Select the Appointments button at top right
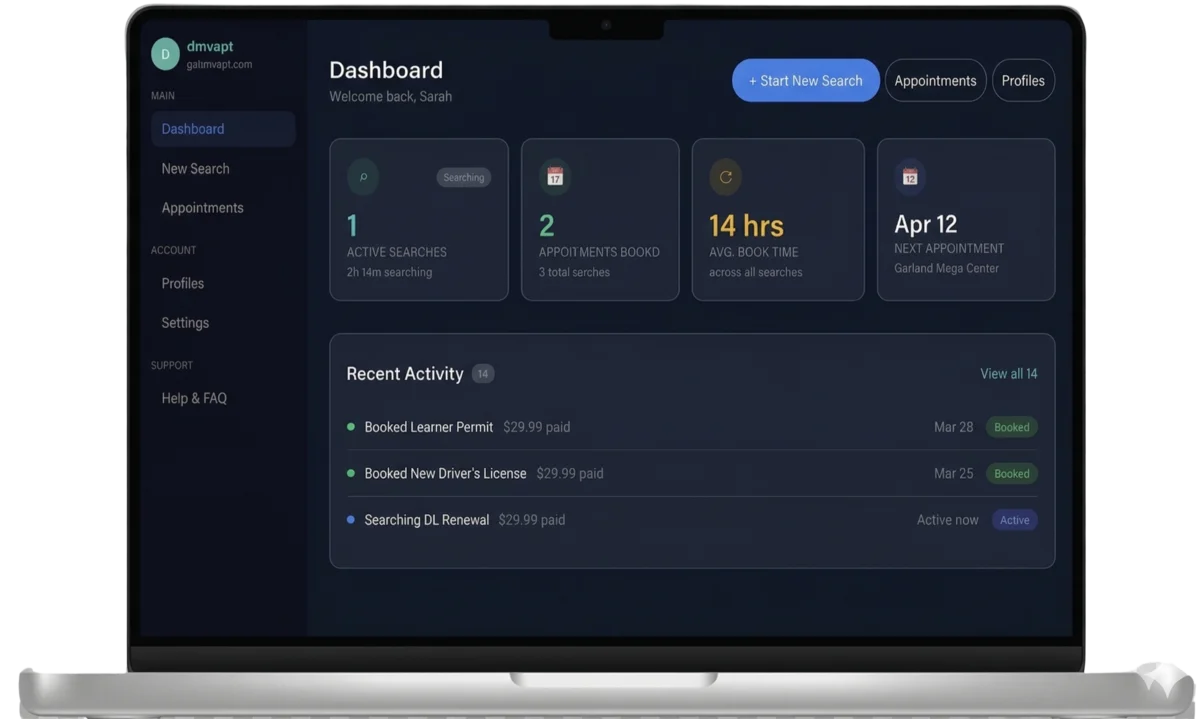Image resolution: width=1200 pixels, height=719 pixels. (x=935, y=80)
